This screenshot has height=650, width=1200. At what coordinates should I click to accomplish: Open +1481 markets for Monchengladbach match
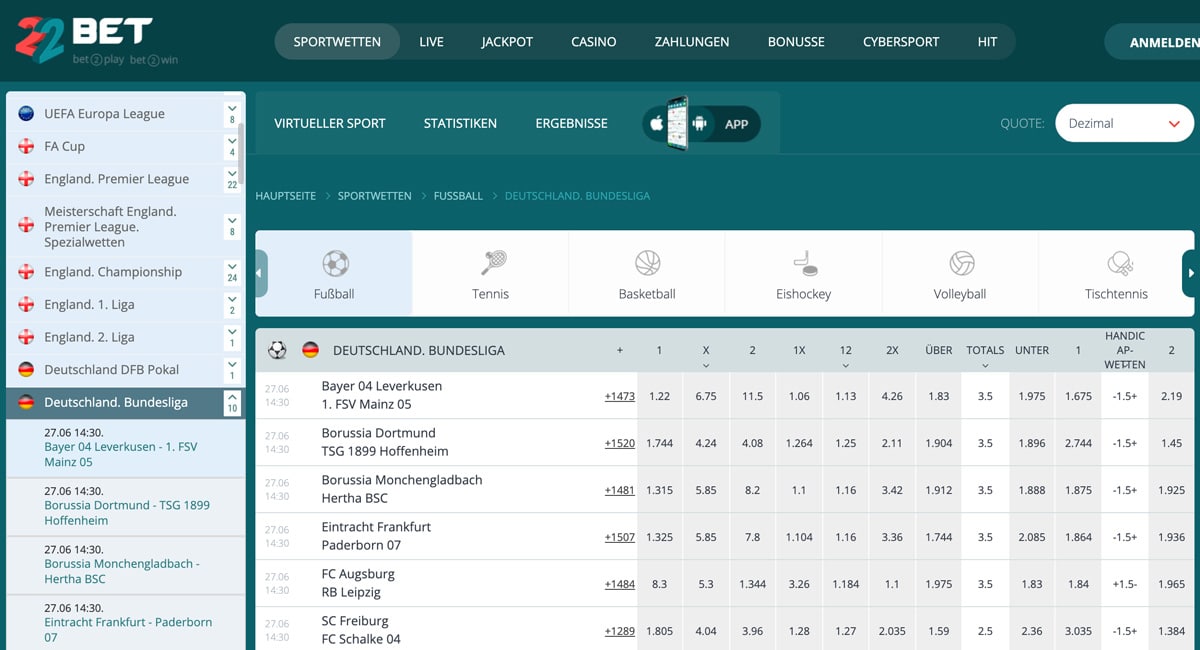point(620,490)
